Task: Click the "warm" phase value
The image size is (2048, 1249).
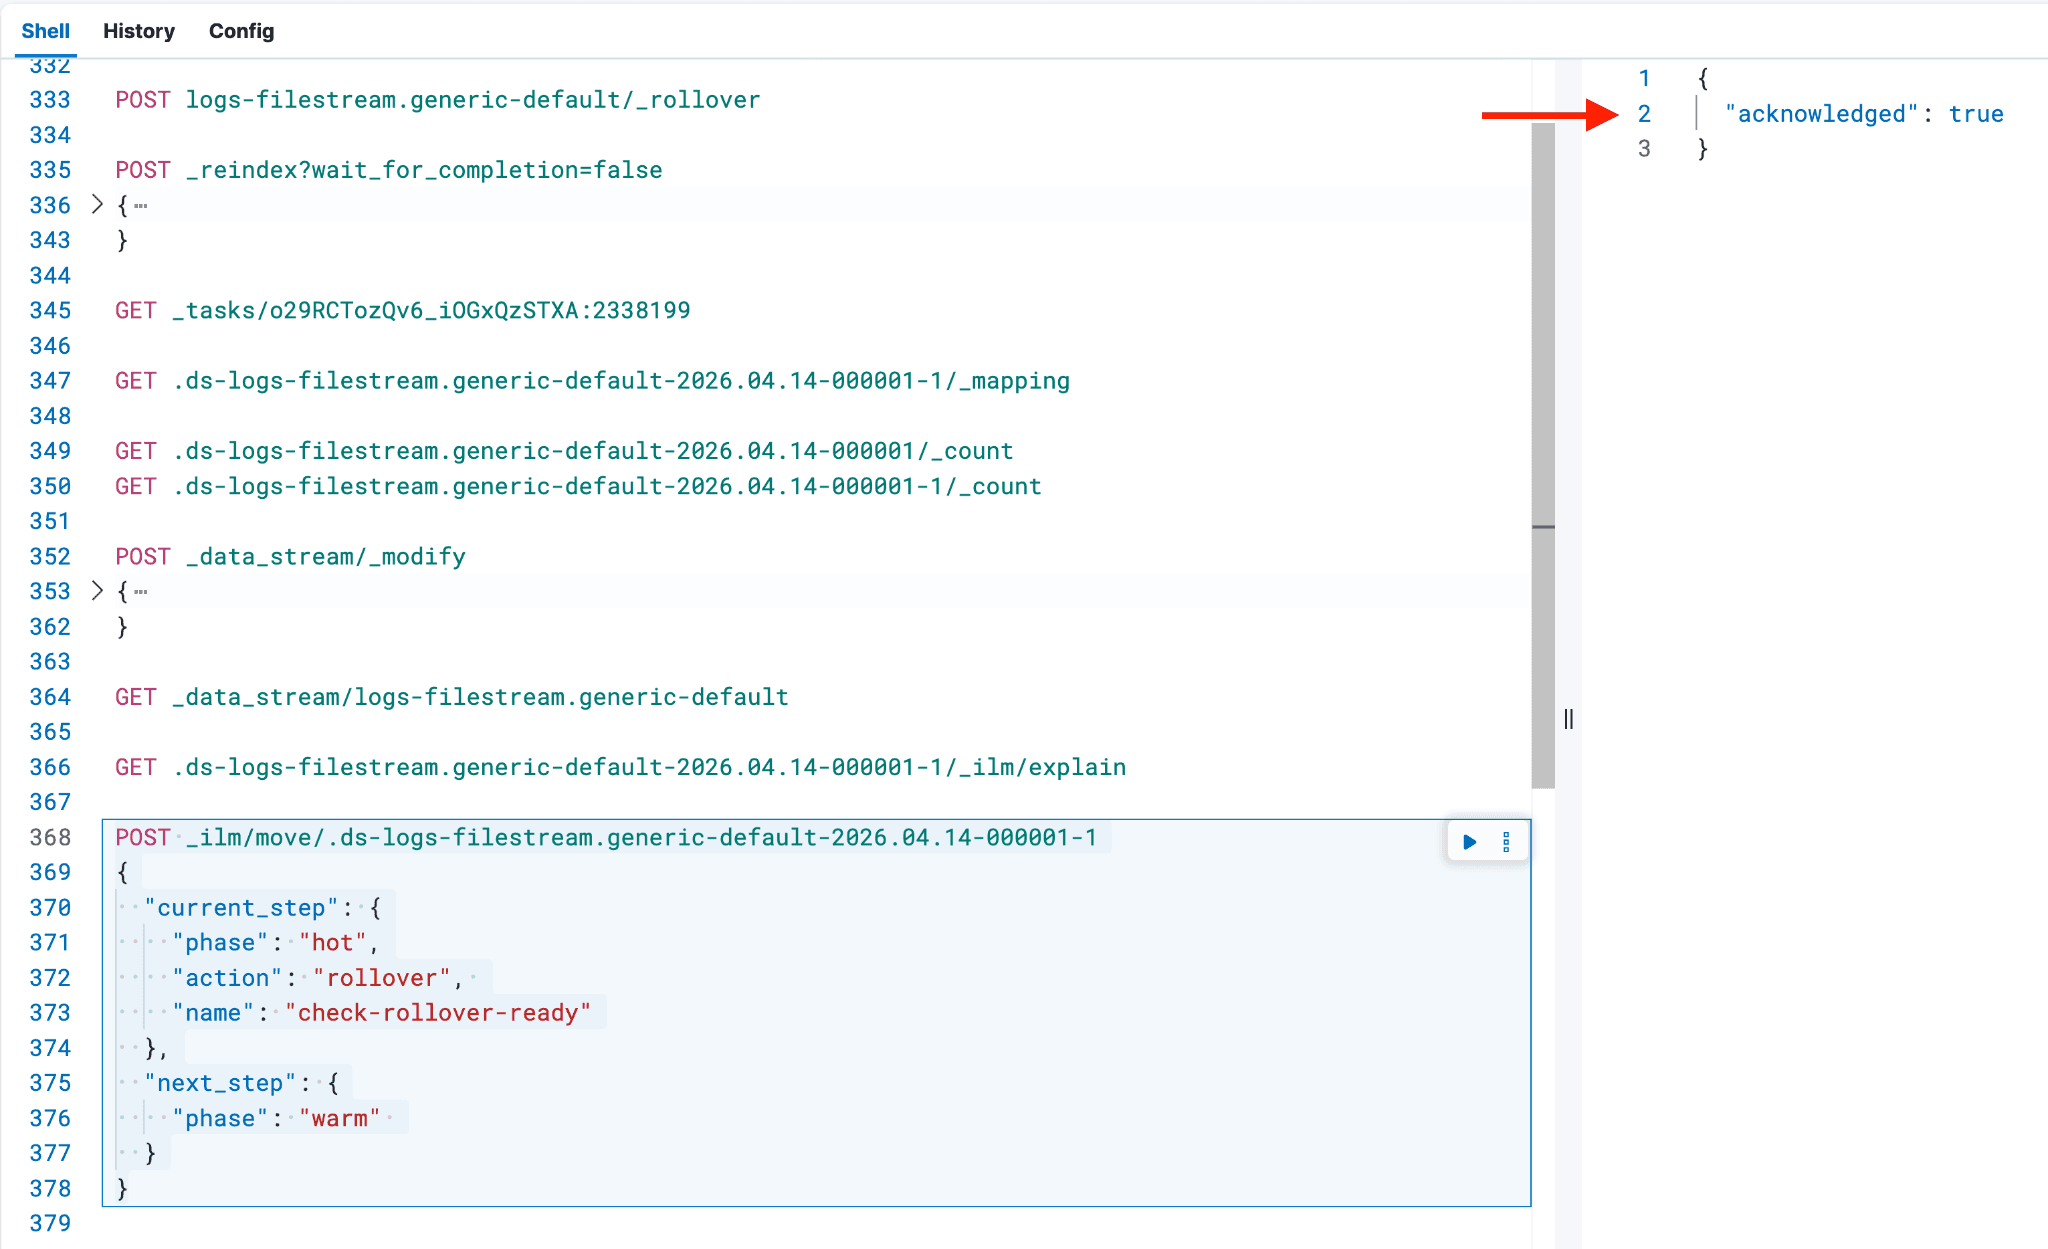Action: (339, 1118)
